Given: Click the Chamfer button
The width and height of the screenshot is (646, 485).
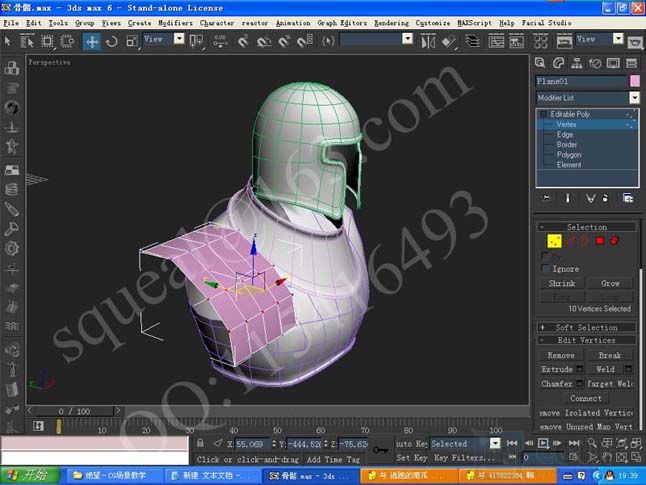Looking at the screenshot, I should [557, 384].
